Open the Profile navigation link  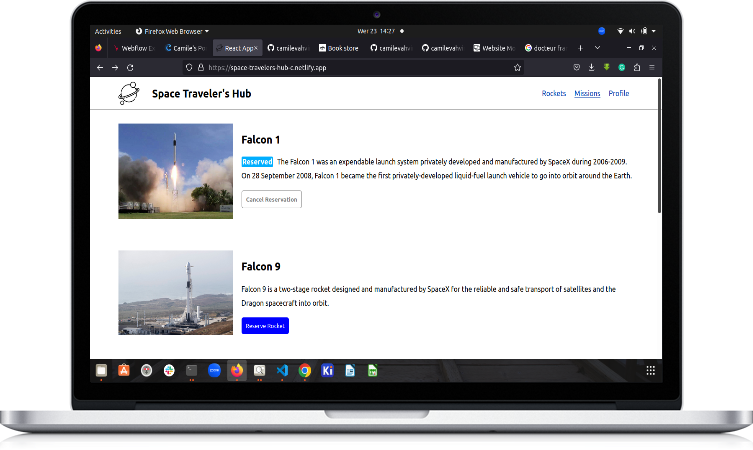[x=619, y=93]
